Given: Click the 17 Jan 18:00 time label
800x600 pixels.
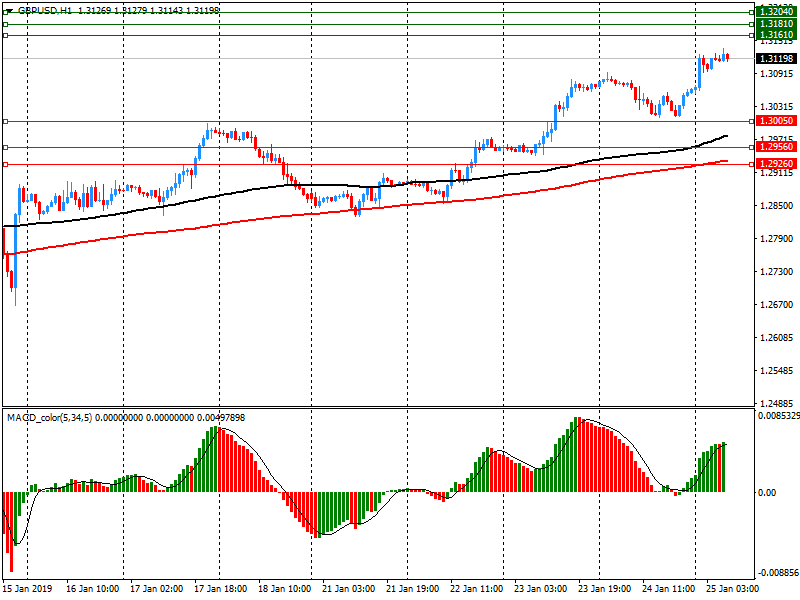Looking at the screenshot, I should 220,588.
